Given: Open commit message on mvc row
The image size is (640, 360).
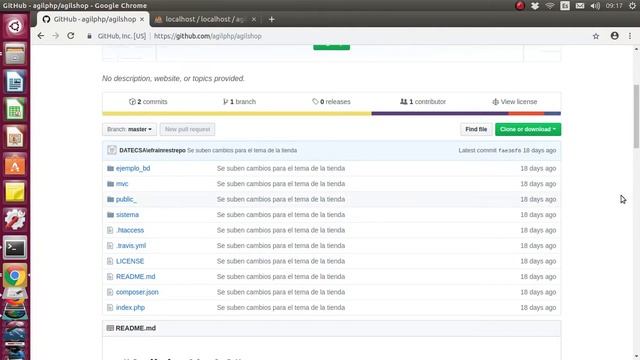Looking at the screenshot, I should click(x=281, y=184).
